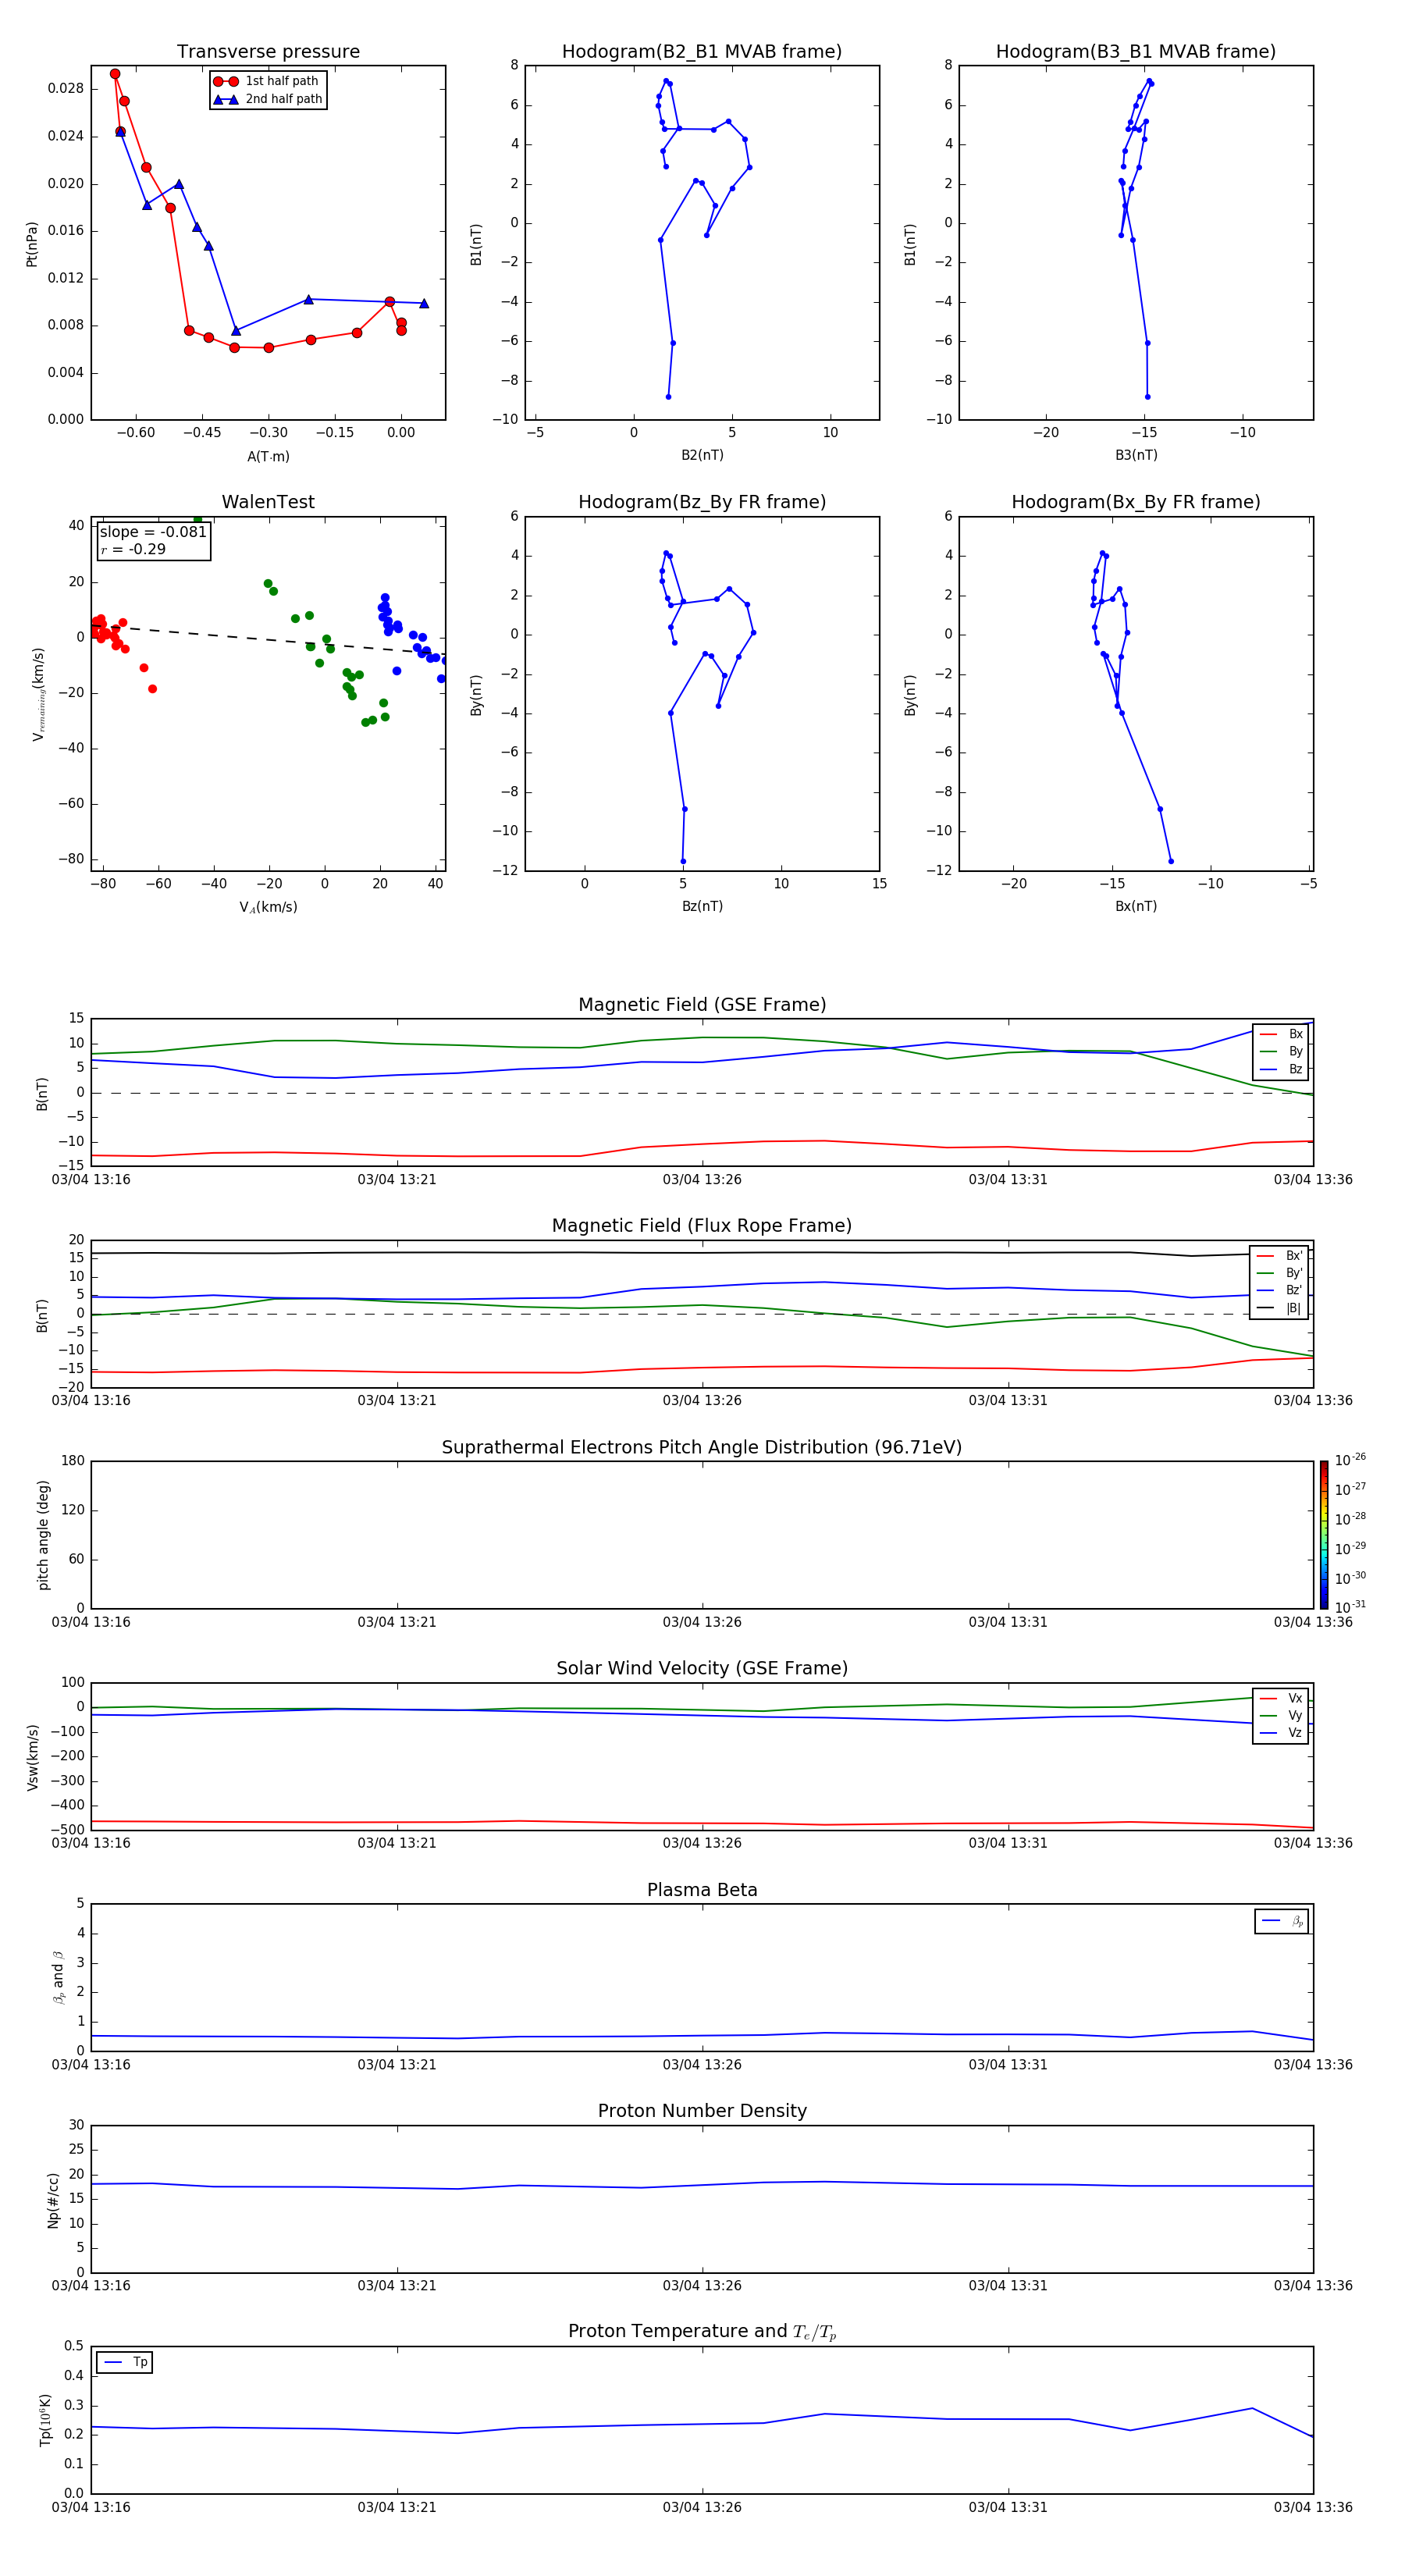Click the rainbow colorbar beside the pitch angle panel
Image resolution: width=1405 pixels, height=2576 pixels.
tap(1323, 1535)
